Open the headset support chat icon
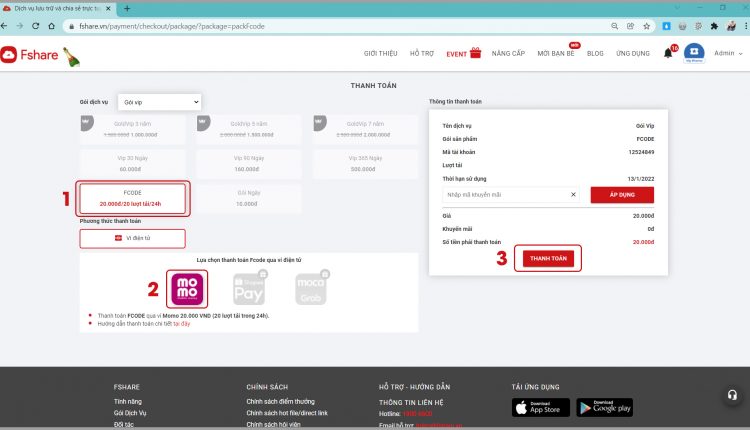 (x=732, y=395)
